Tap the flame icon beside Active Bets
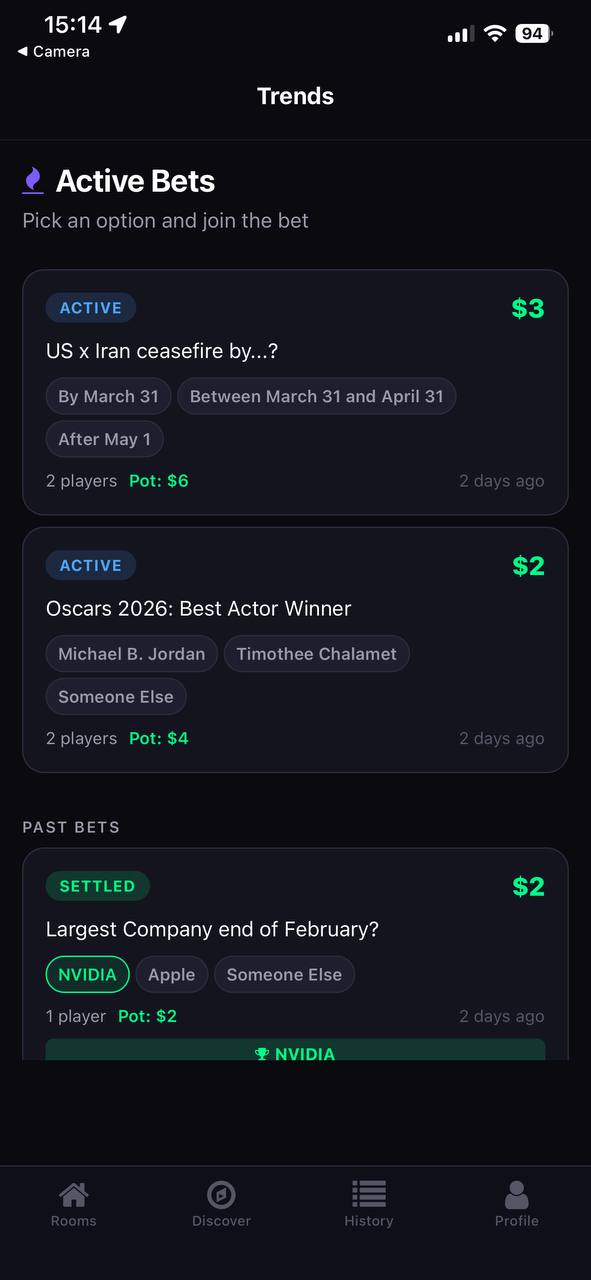 (34, 180)
